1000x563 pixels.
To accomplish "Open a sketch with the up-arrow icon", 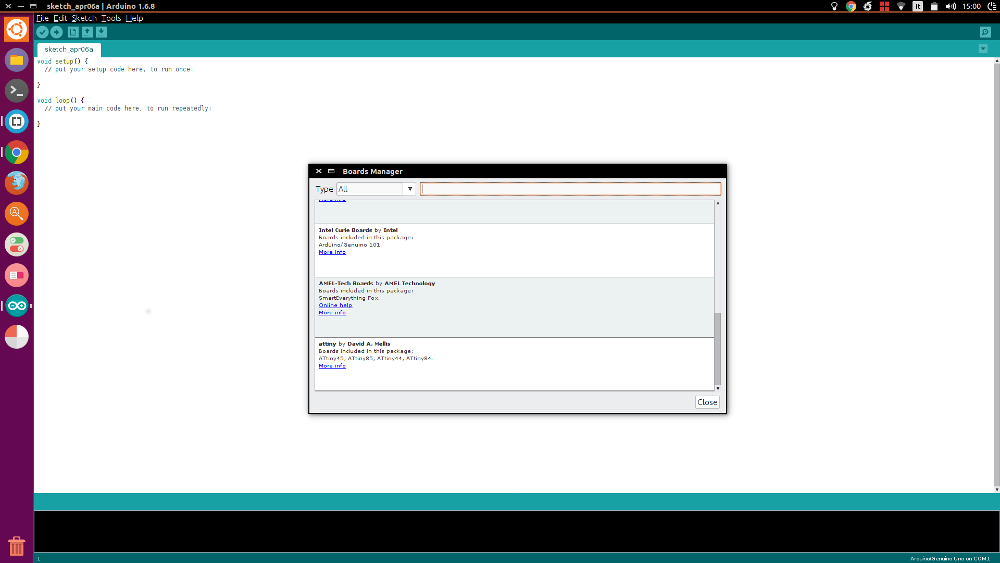I will click(87, 32).
